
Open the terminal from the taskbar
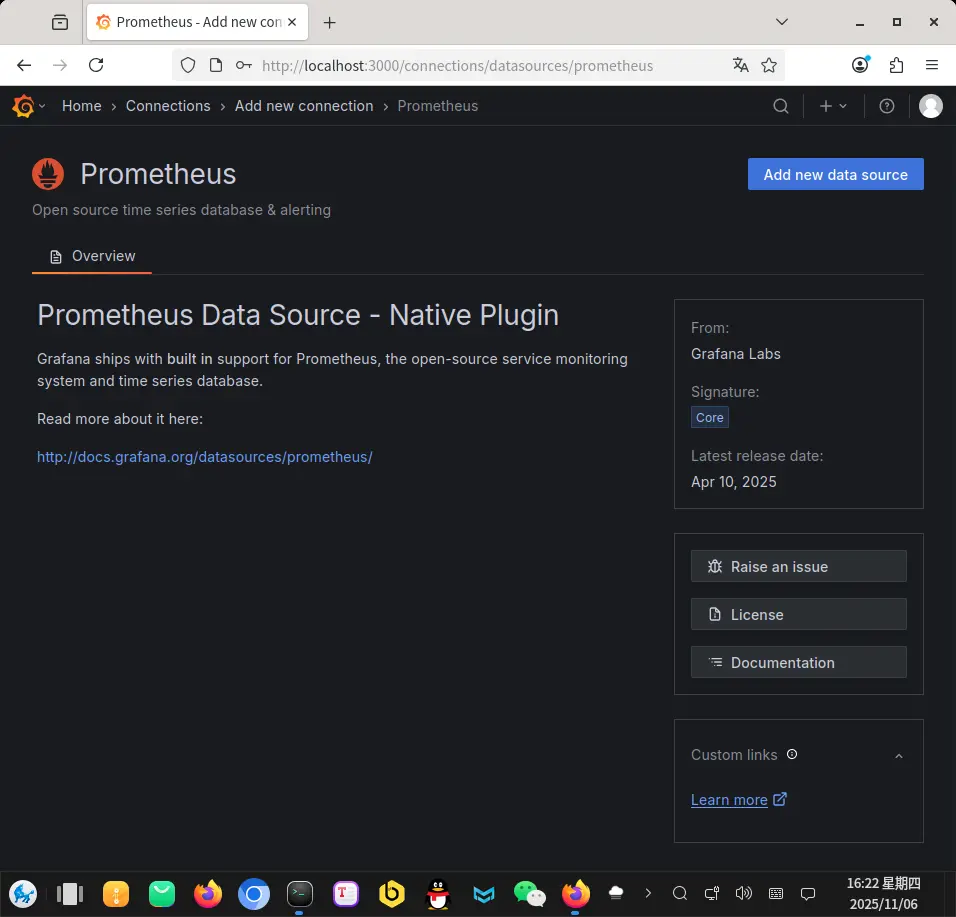click(x=299, y=893)
